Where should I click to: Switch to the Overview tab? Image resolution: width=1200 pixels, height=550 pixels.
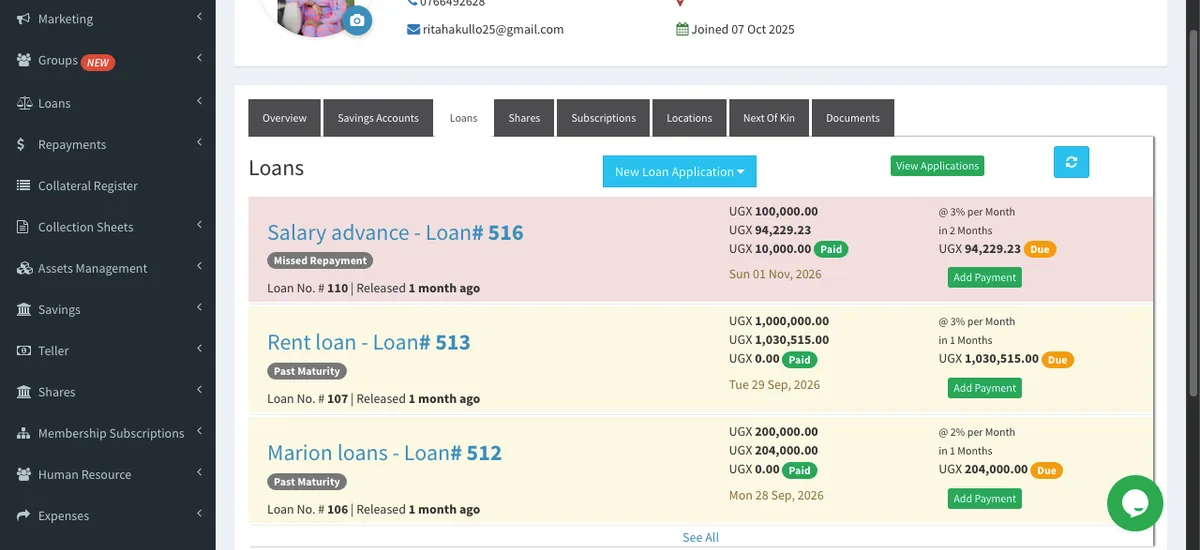pyautogui.click(x=284, y=118)
